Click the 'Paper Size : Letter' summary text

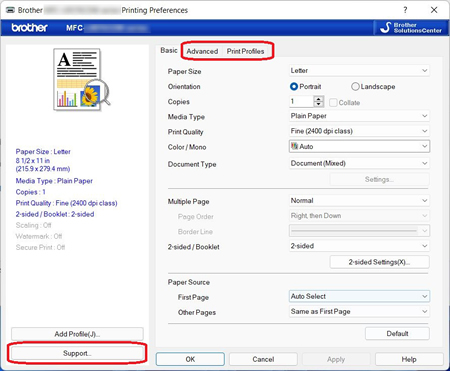tap(43, 152)
